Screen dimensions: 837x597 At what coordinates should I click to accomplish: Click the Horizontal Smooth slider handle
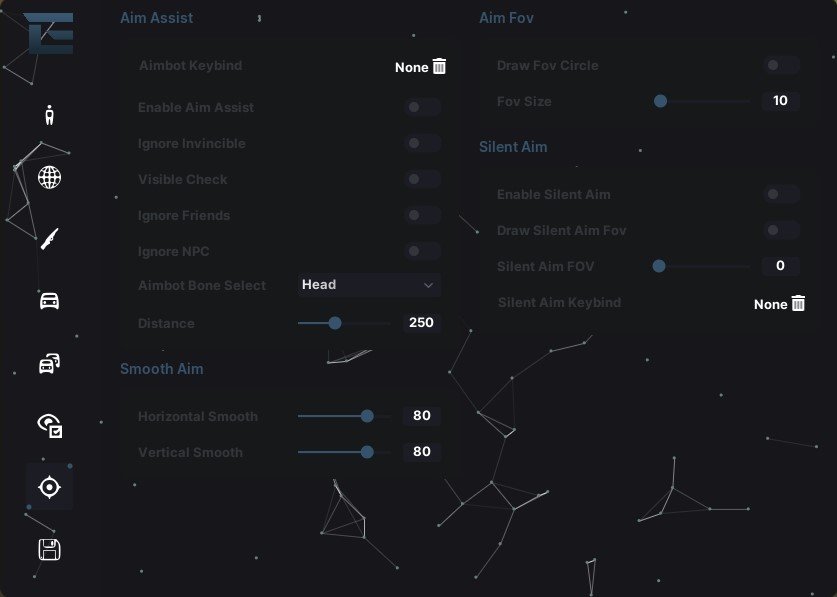(x=367, y=416)
